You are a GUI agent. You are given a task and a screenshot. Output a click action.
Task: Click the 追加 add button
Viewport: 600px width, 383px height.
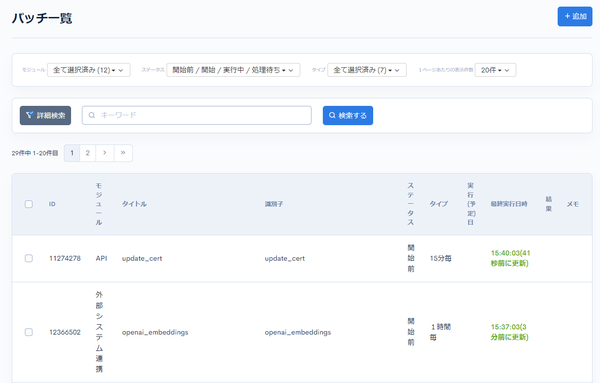(x=575, y=16)
